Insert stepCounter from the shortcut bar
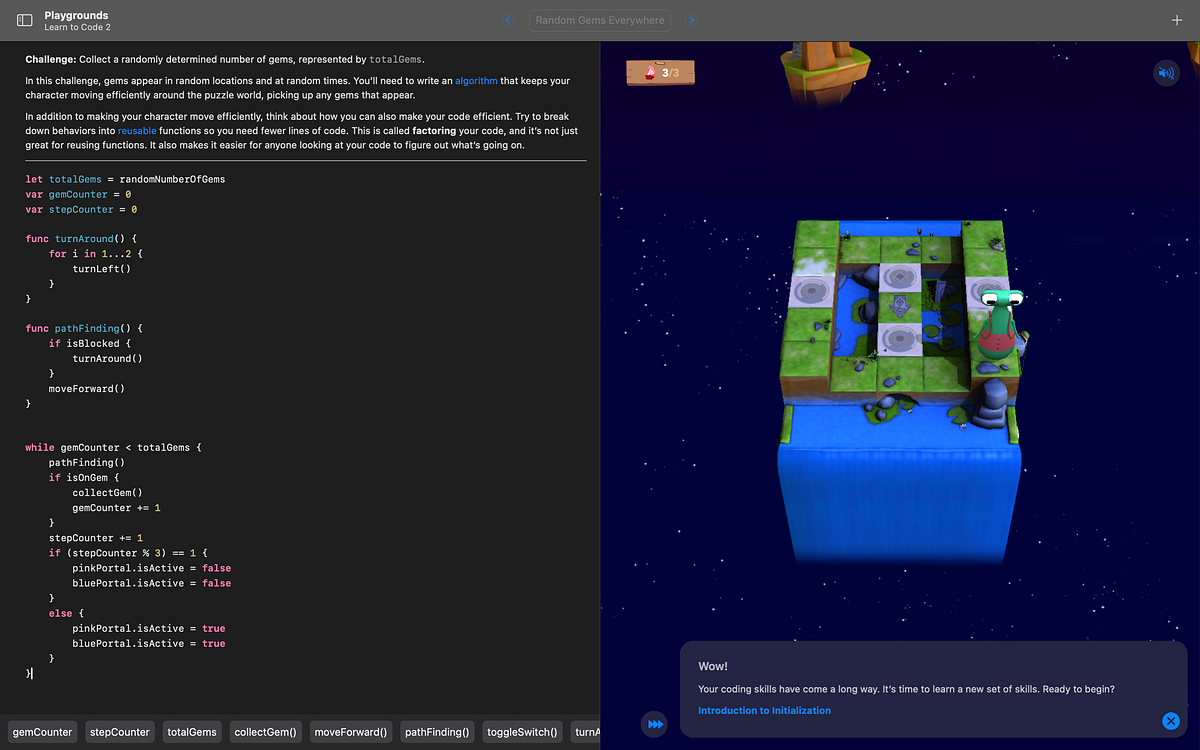 pos(119,731)
